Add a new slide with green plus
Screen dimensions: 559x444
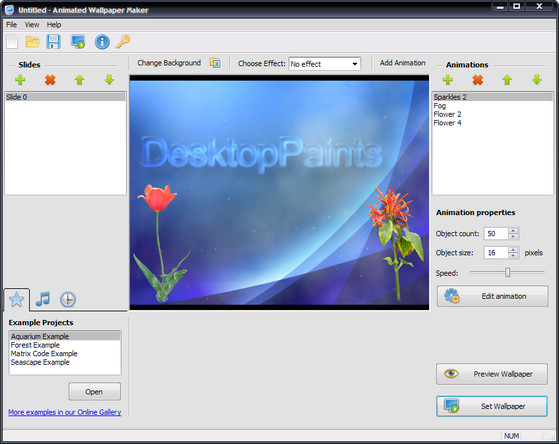pyautogui.click(x=20, y=80)
